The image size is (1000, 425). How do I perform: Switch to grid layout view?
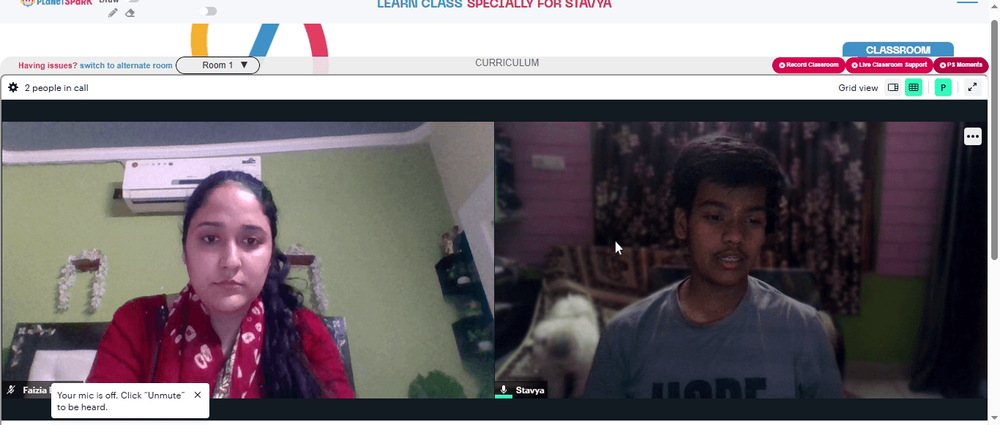point(913,87)
